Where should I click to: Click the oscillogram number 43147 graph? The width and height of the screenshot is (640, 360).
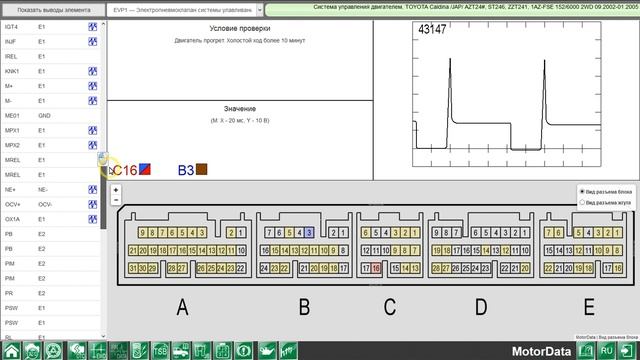point(507,94)
